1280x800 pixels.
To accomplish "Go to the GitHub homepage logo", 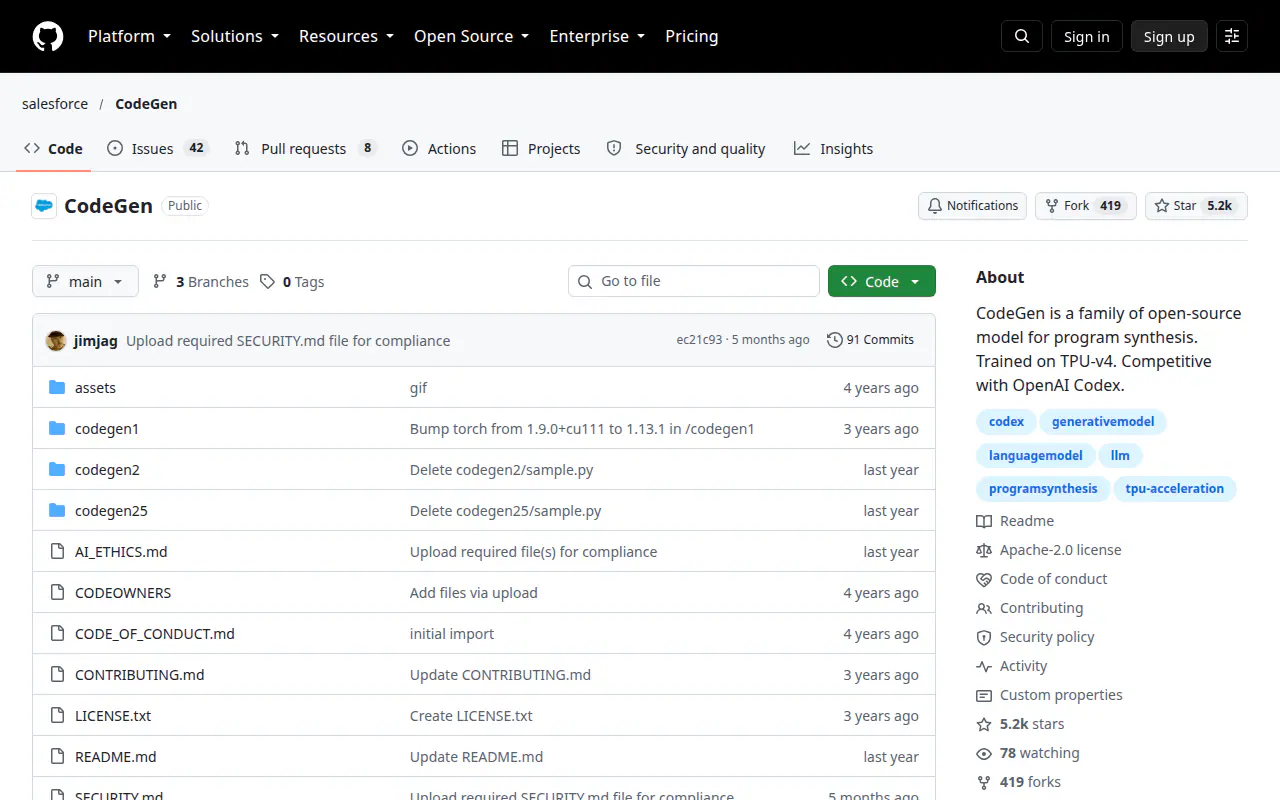I will (x=48, y=36).
